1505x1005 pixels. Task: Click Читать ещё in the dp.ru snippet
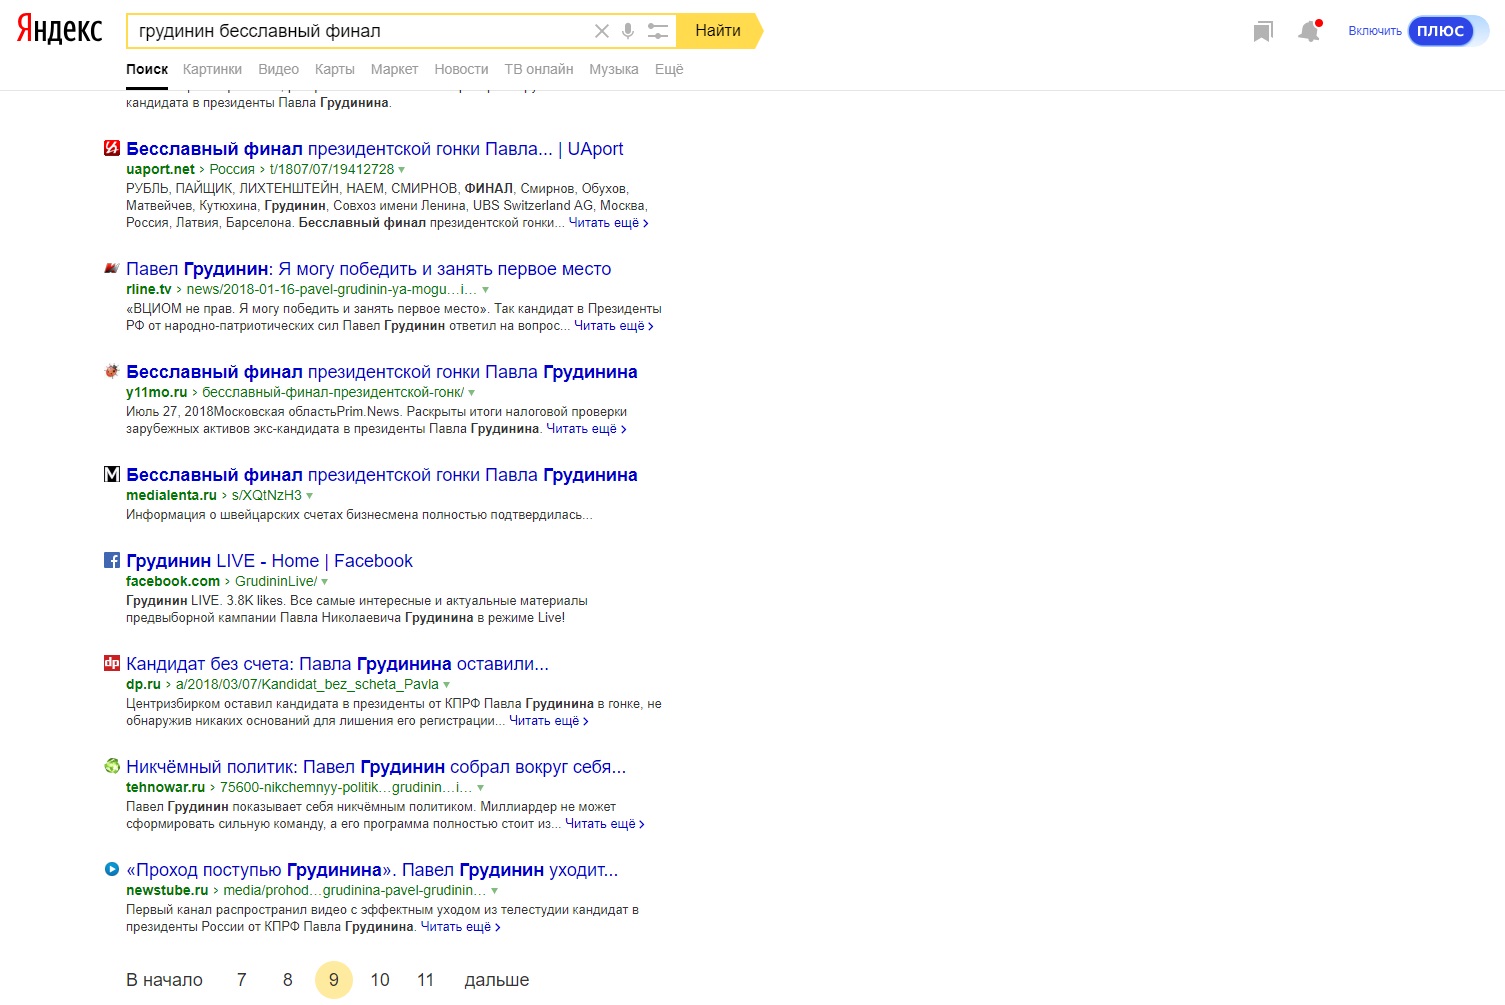coord(549,721)
